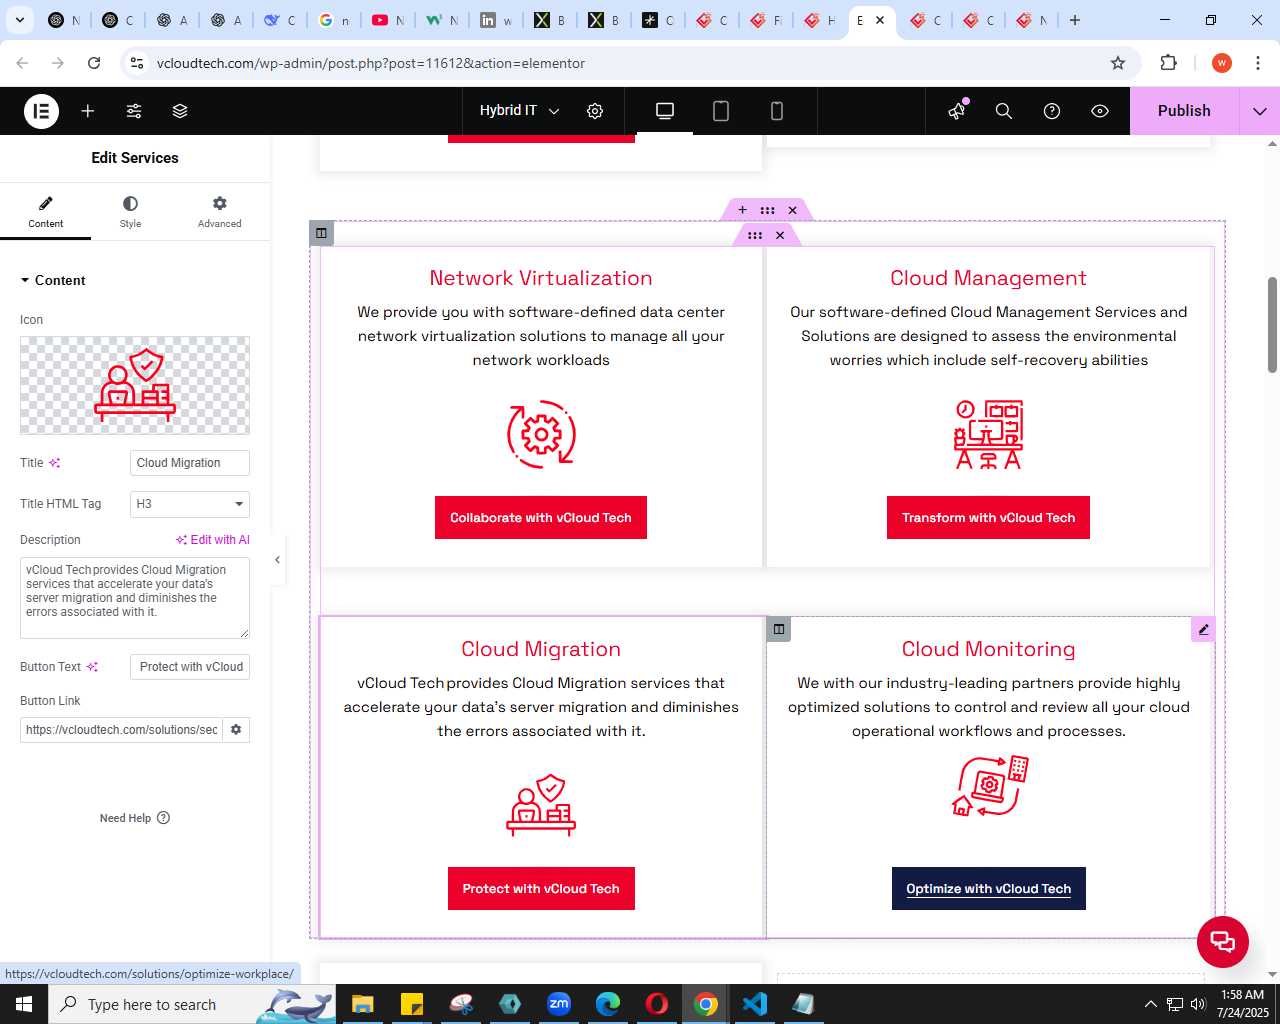This screenshot has width=1280, height=1024.
Task: Open the Windows Start menu
Action: 24,1004
